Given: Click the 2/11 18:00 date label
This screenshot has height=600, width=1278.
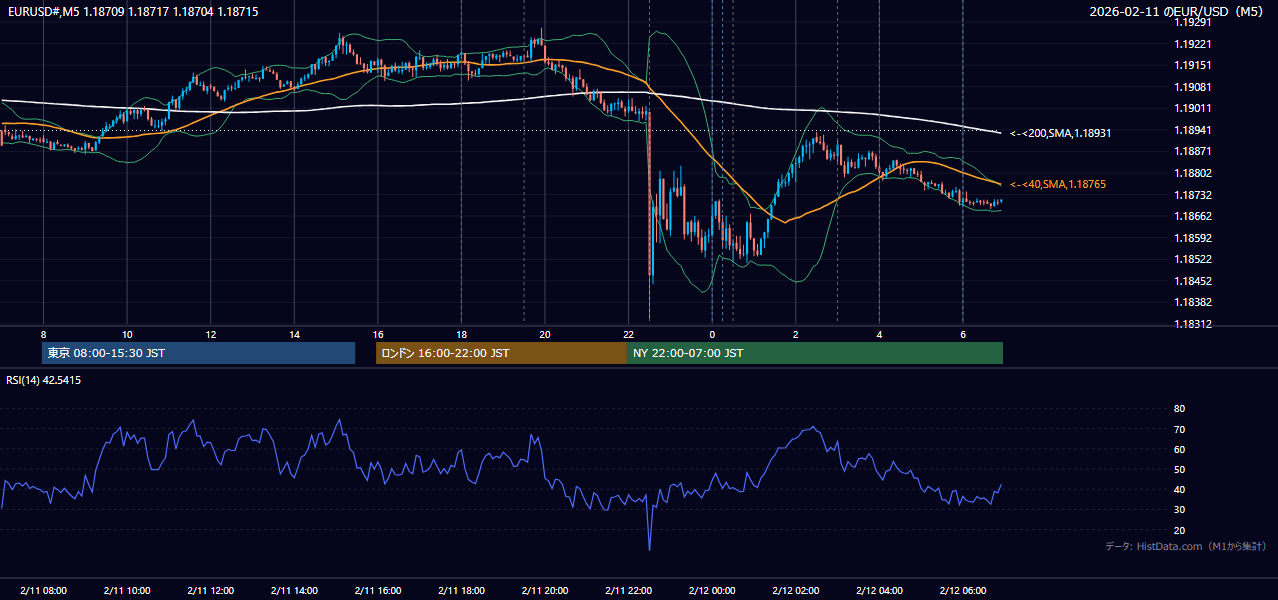Looking at the screenshot, I should click(x=461, y=590).
